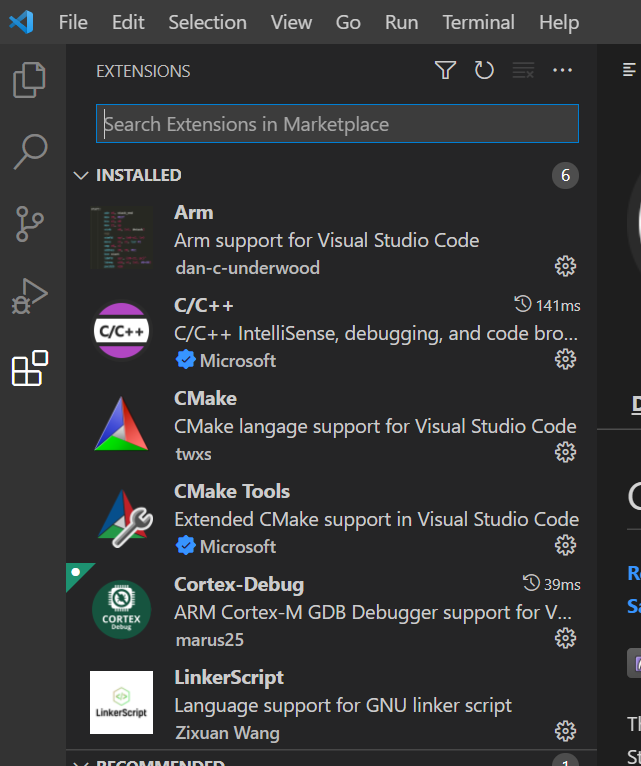Open the Source Control view
Viewport: 641px width, 766px height.
tap(30, 224)
